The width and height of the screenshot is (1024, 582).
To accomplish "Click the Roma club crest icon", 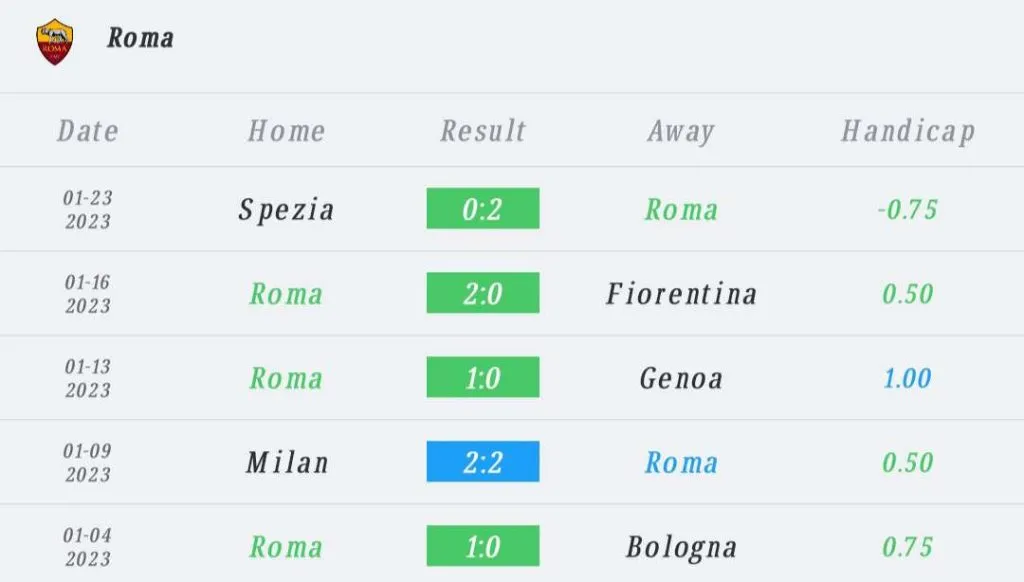I will (53, 42).
